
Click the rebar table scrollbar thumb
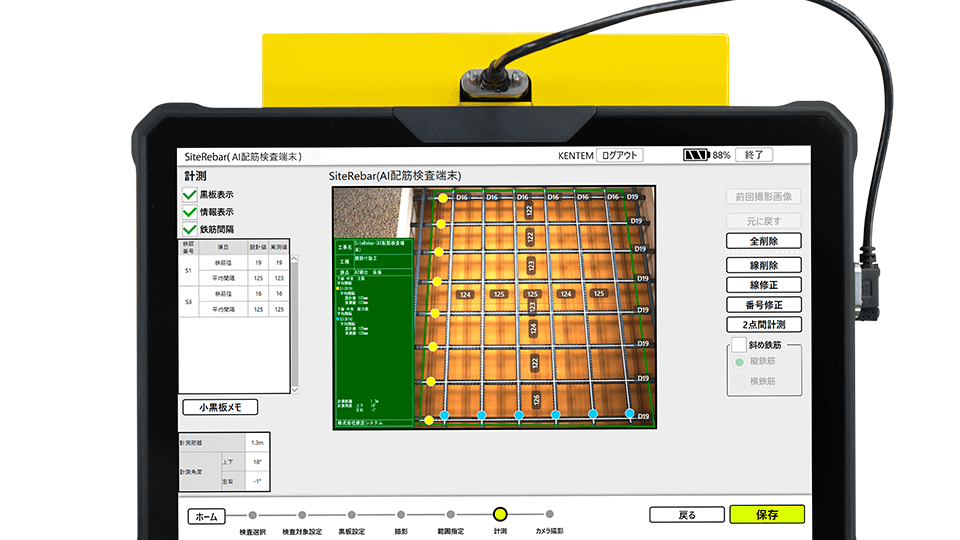pyautogui.click(x=294, y=323)
